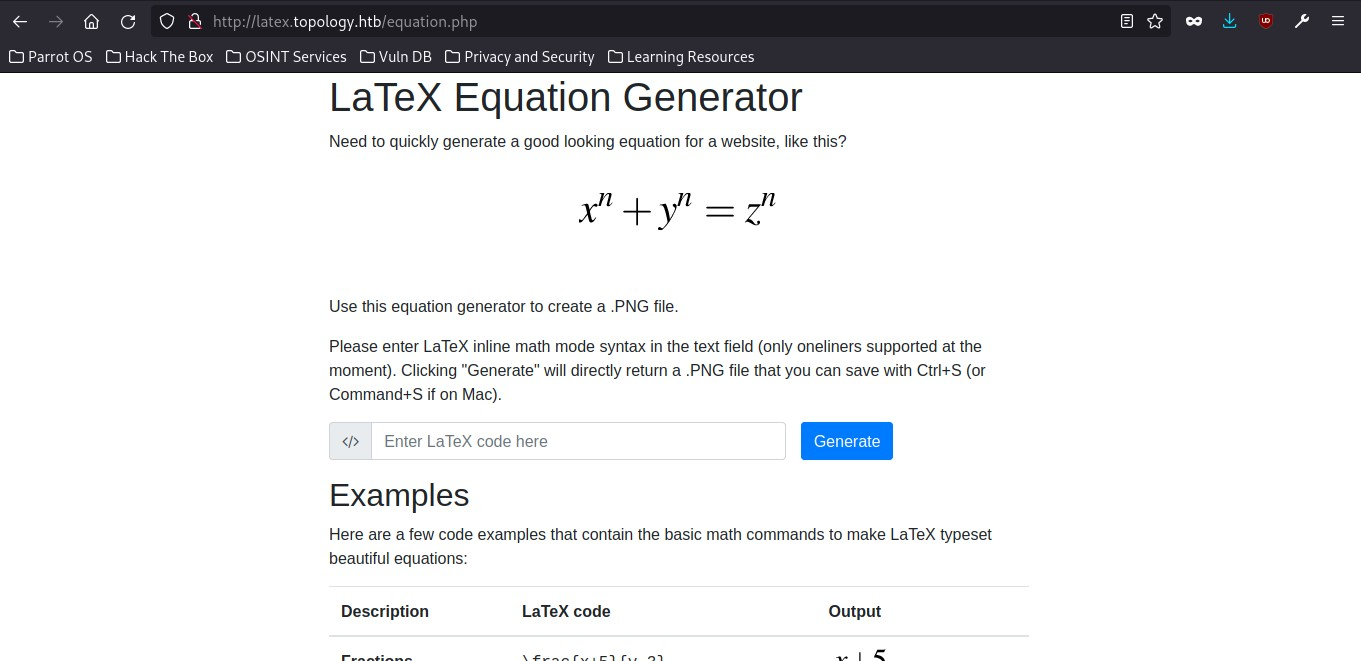Go to the browser home page

pyautogui.click(x=91, y=21)
